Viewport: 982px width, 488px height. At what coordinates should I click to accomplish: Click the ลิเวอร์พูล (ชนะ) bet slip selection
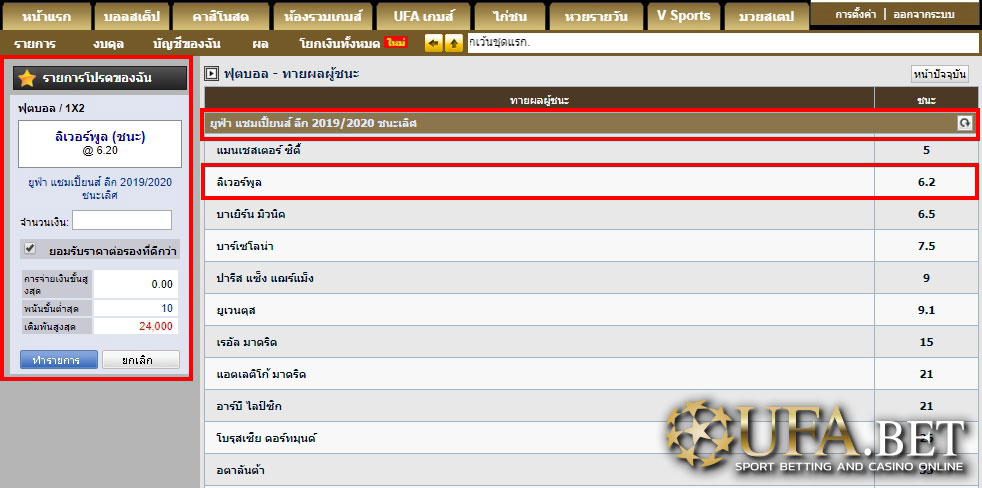100,143
